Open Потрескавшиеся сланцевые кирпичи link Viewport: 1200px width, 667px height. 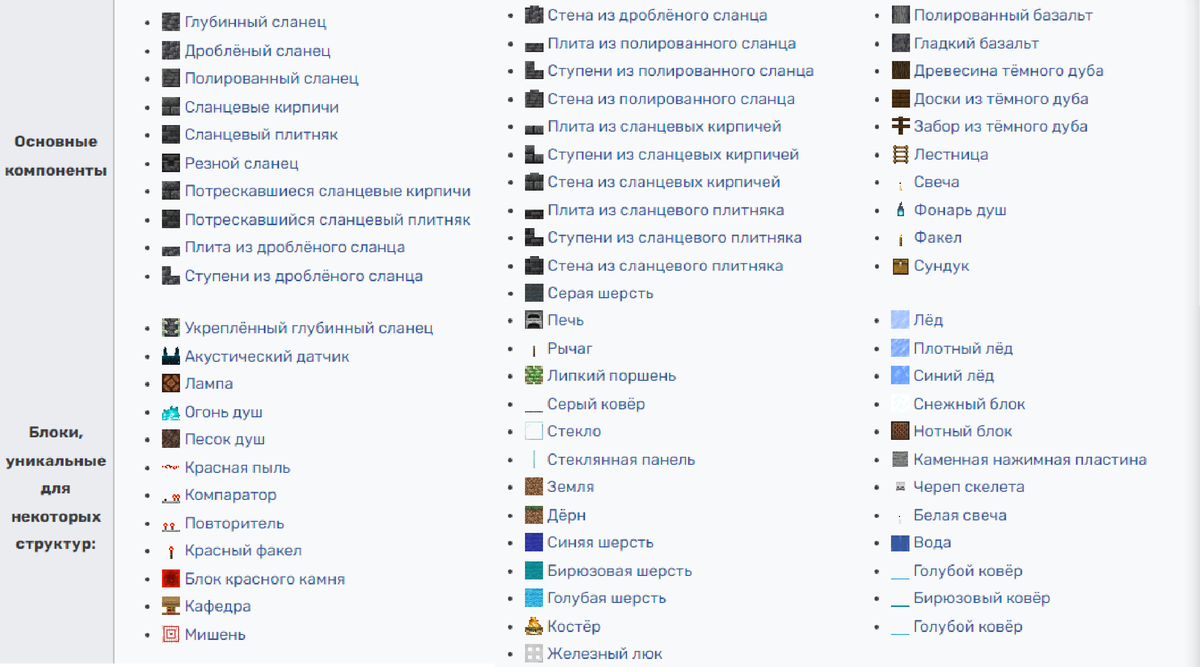pos(328,191)
